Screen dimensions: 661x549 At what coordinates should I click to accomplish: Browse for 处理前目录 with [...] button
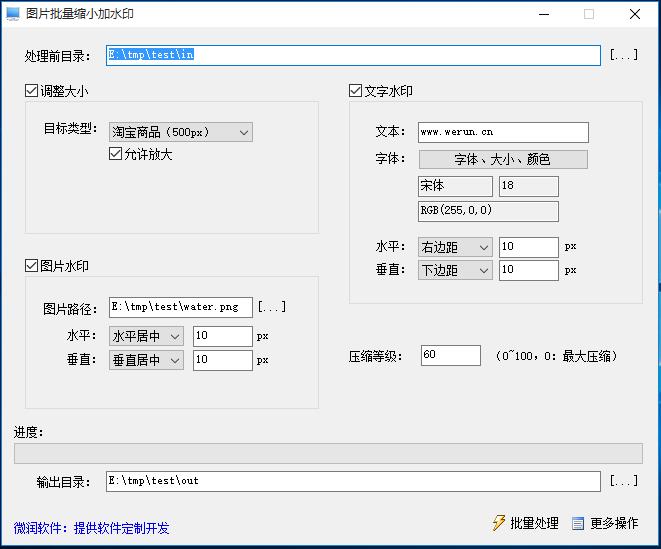click(x=624, y=55)
